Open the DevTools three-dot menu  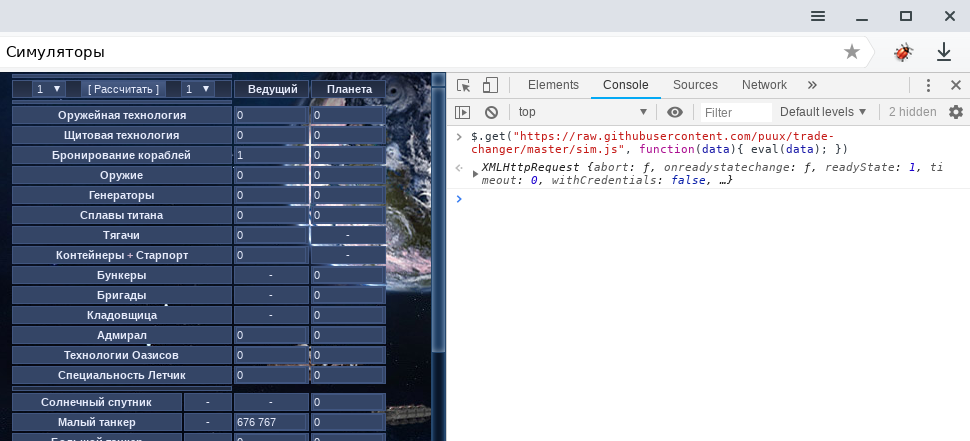pos(928,86)
